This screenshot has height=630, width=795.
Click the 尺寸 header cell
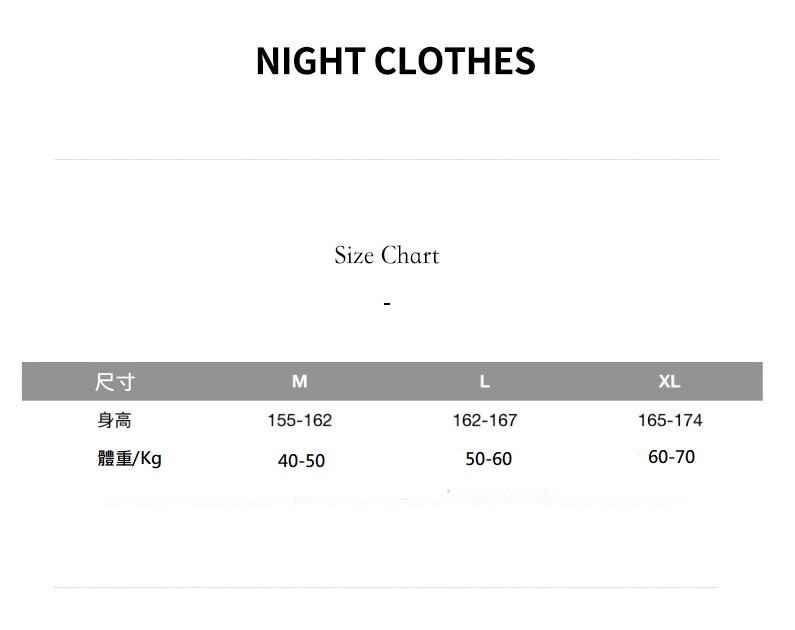pos(115,382)
